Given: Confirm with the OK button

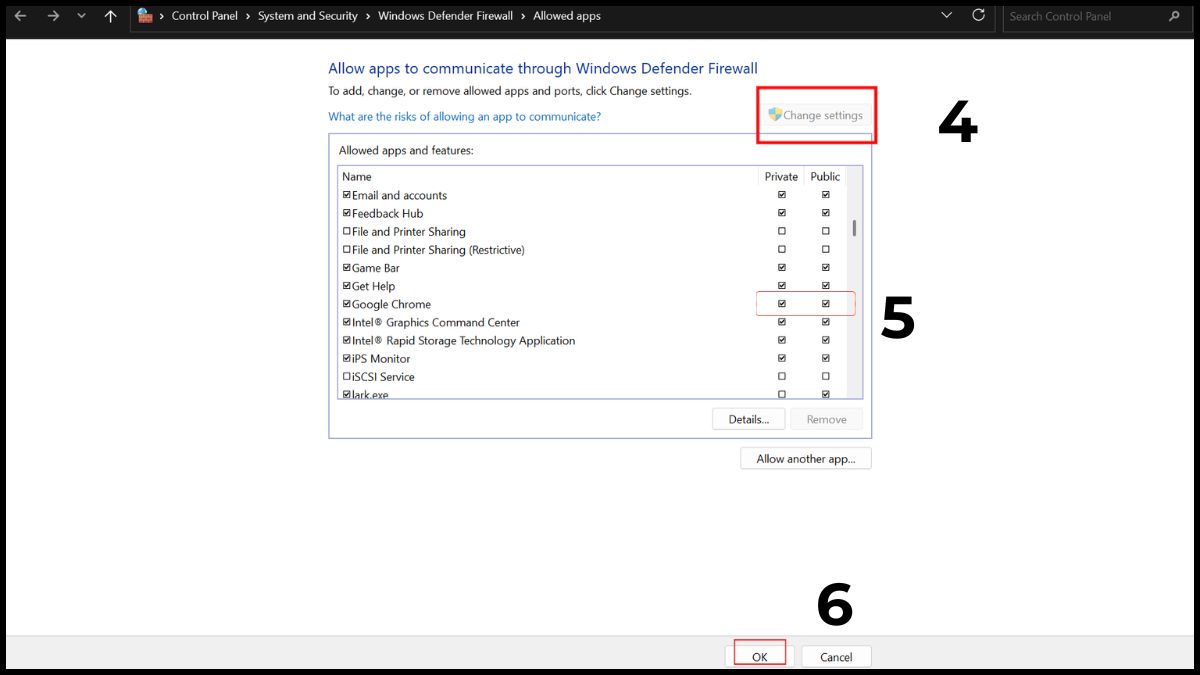Looking at the screenshot, I should 760,657.
